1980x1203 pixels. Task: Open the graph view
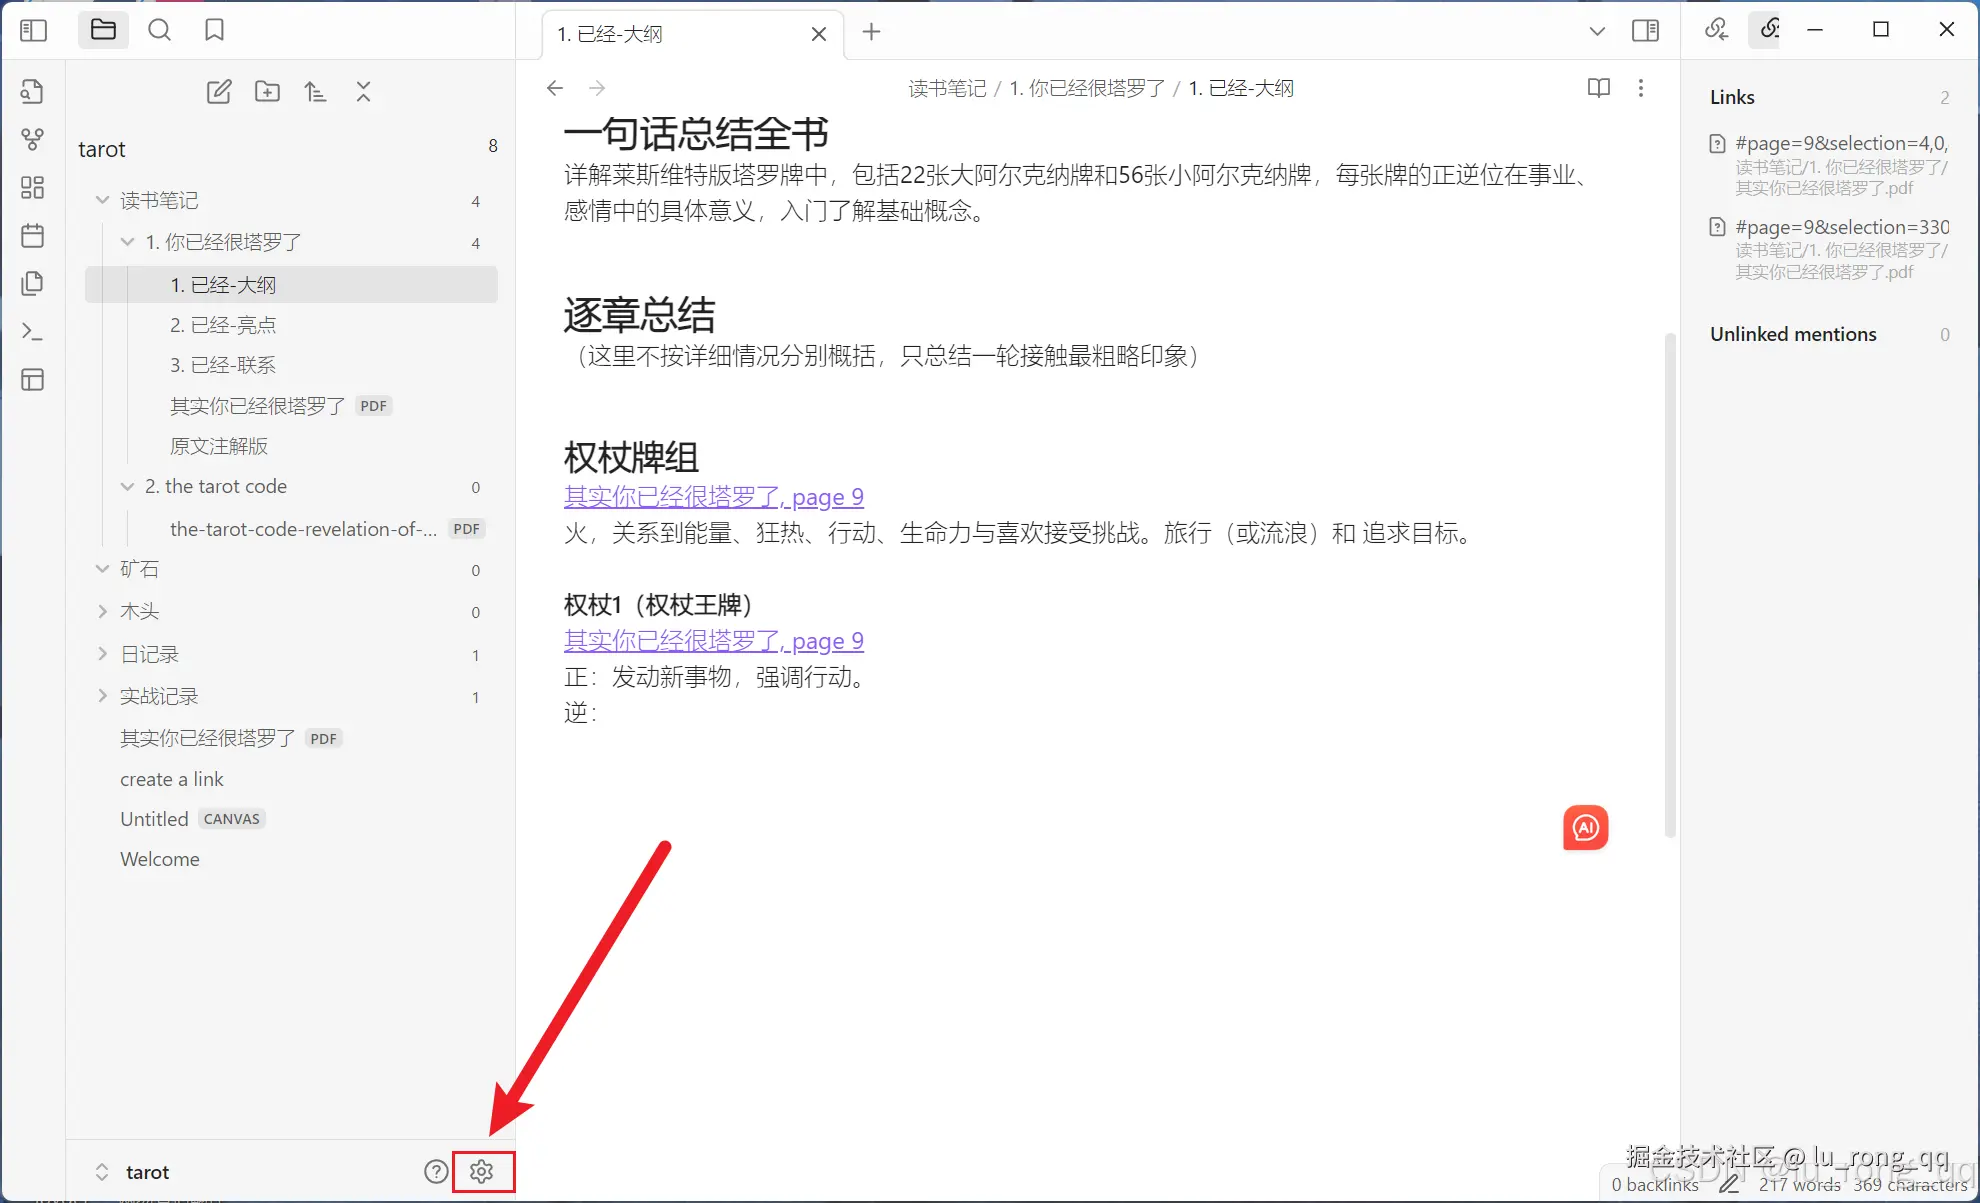(x=33, y=139)
